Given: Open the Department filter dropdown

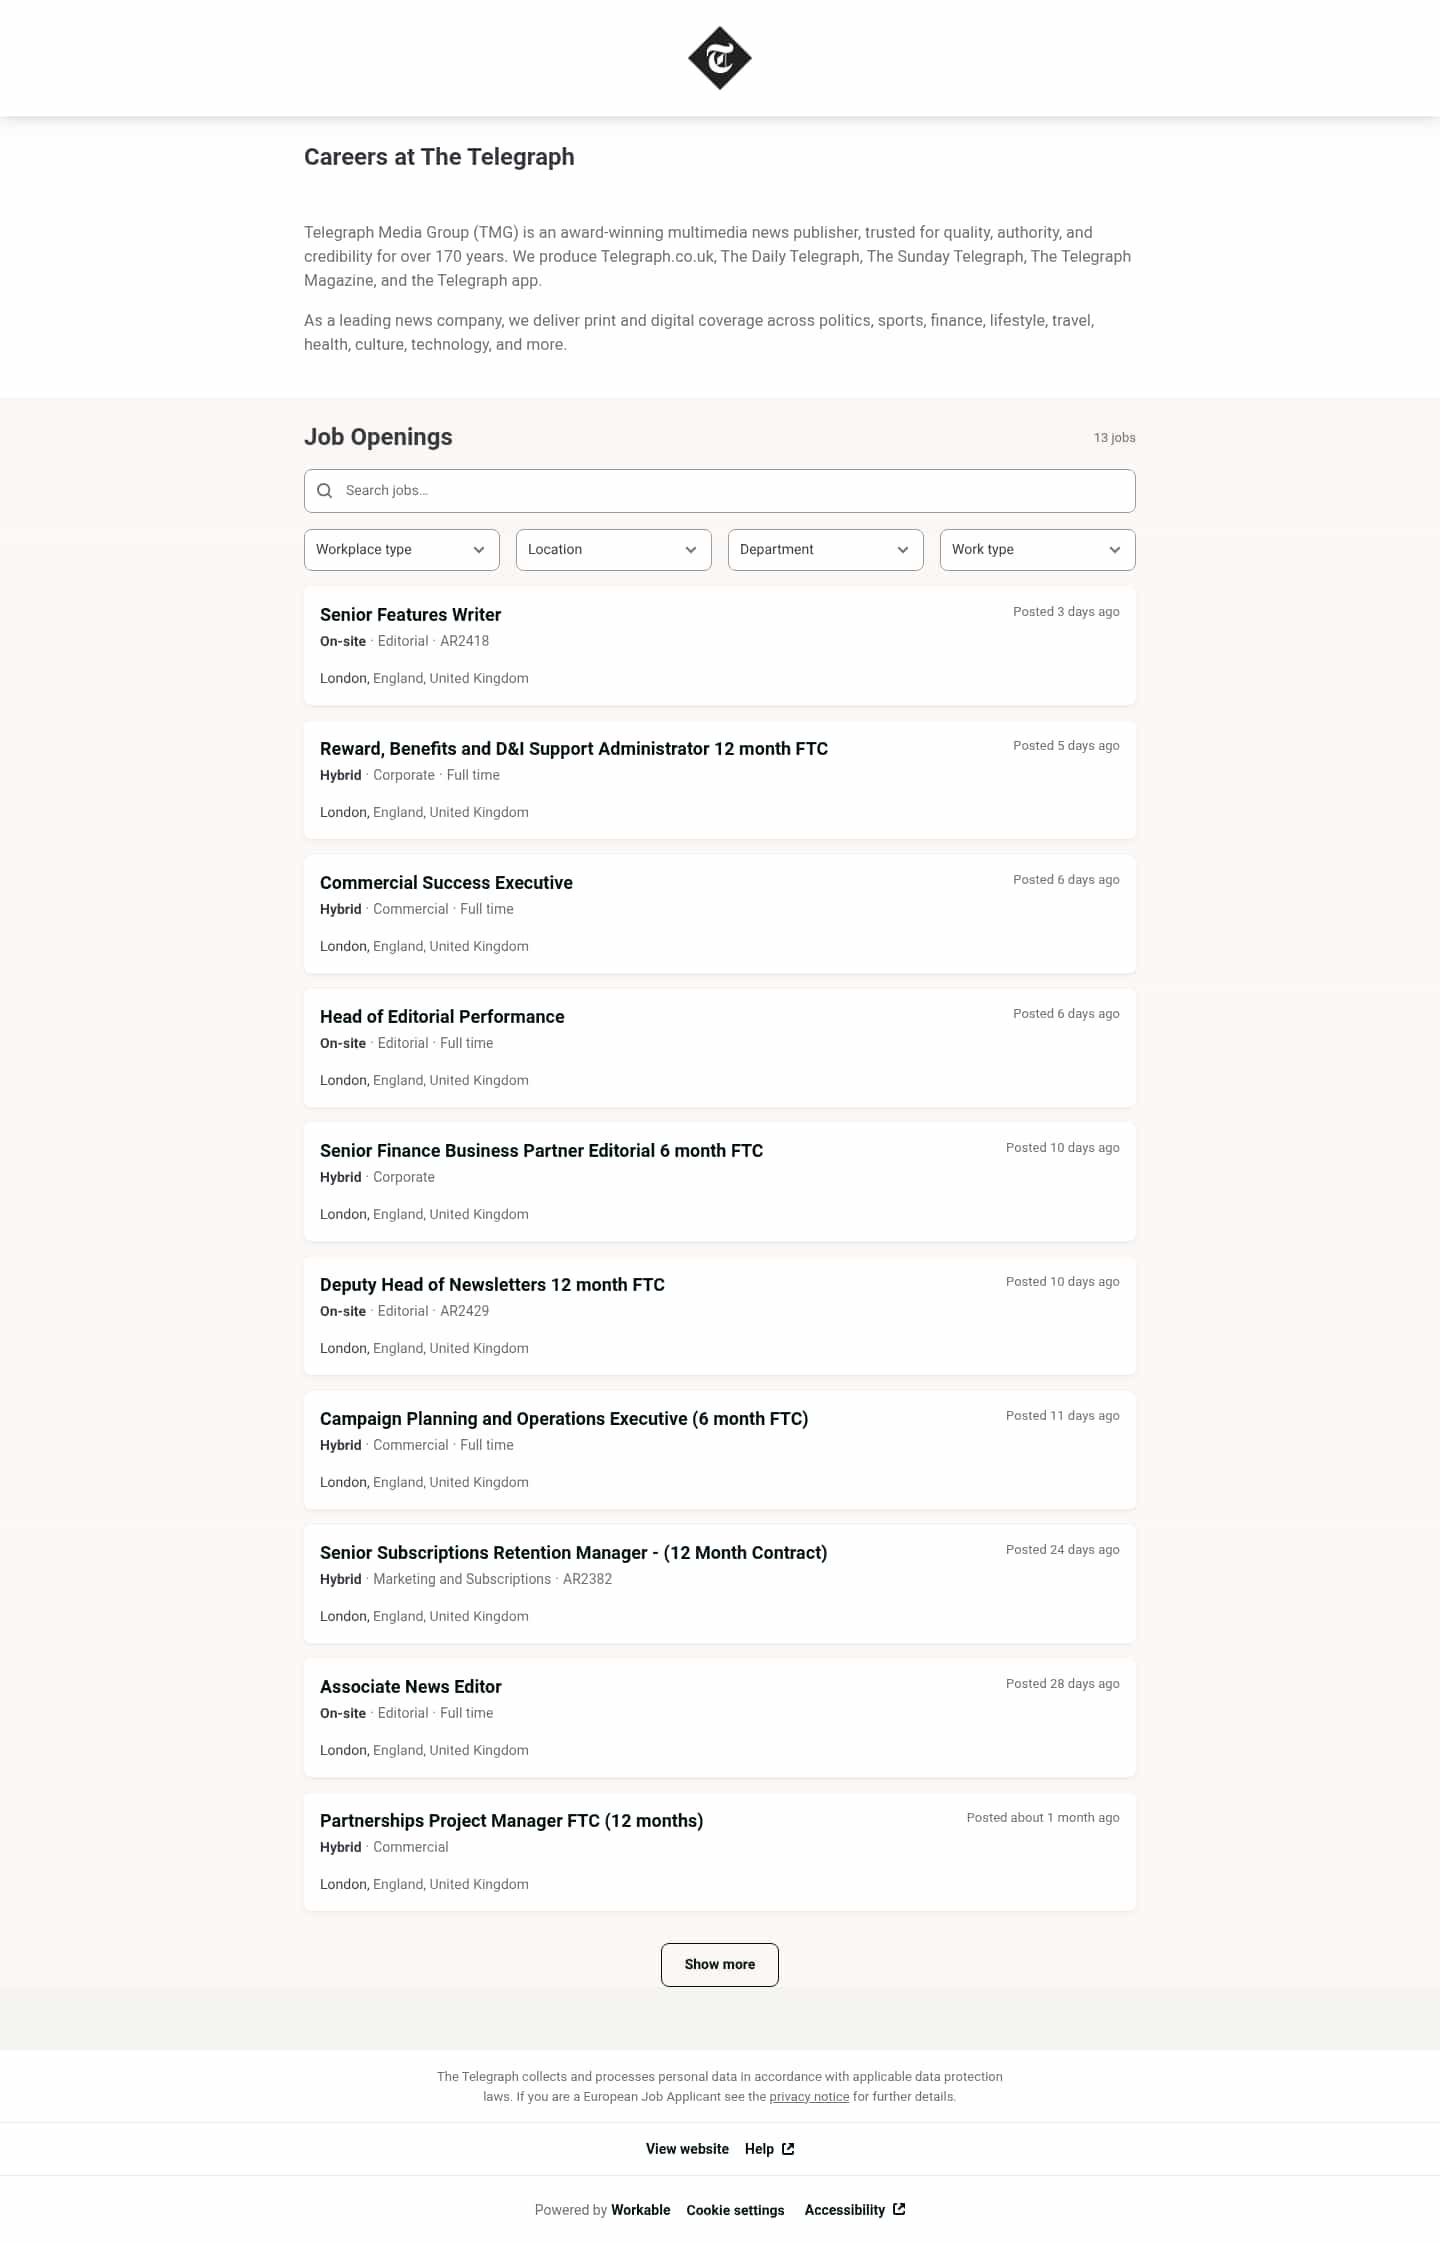Looking at the screenshot, I should [826, 550].
